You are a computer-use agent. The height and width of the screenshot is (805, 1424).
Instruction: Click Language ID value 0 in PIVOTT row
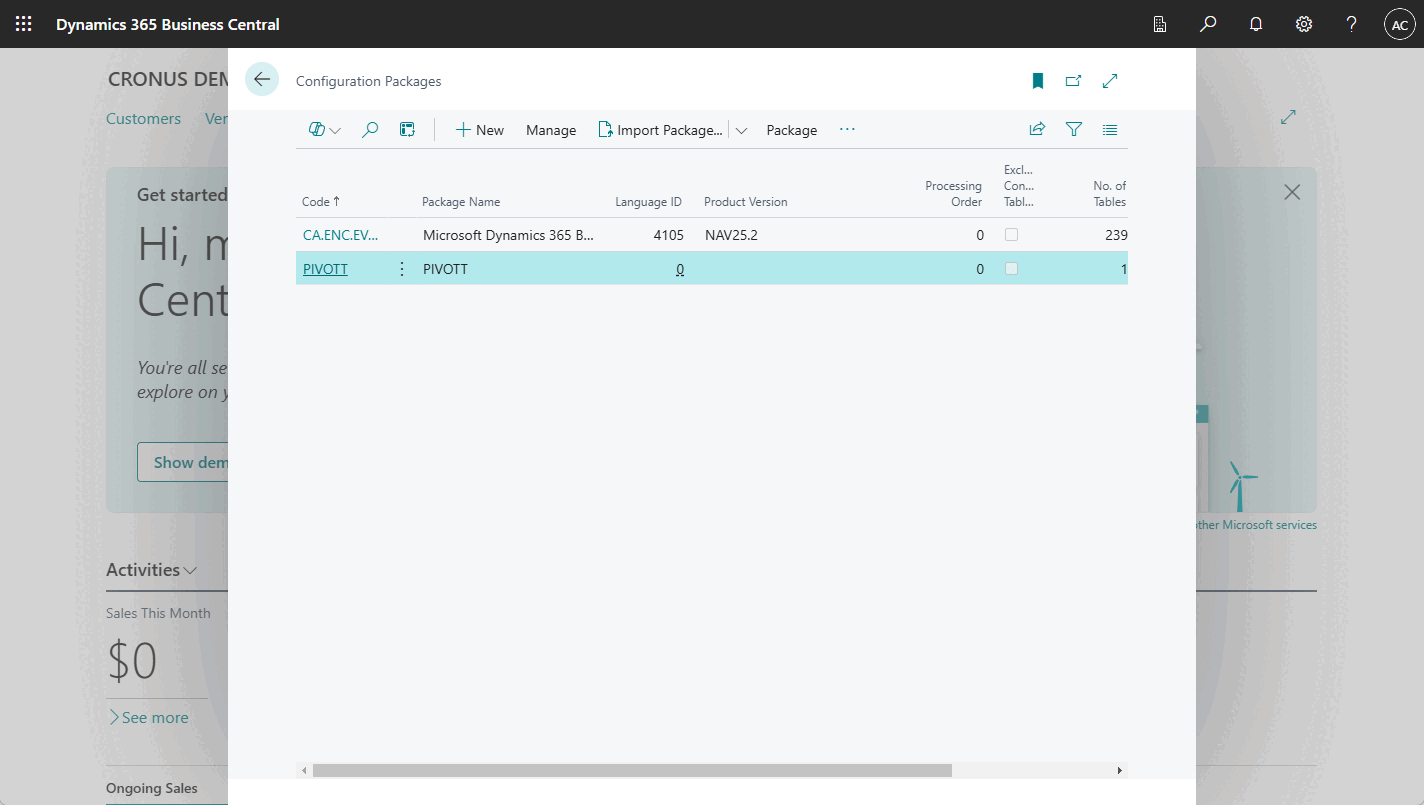680,269
